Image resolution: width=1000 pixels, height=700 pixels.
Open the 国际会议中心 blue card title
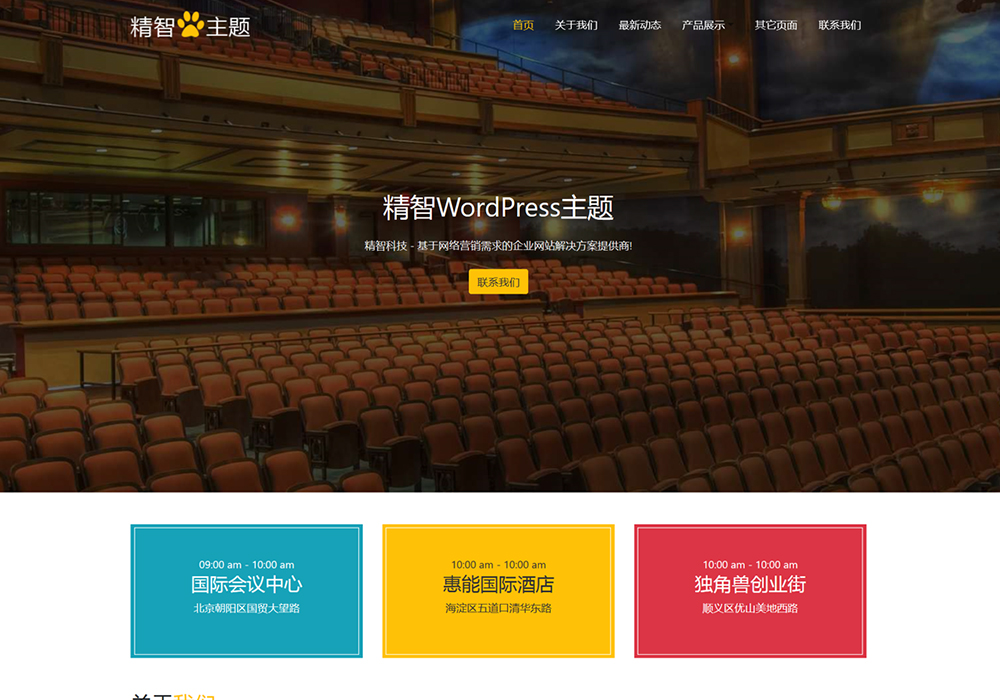coord(246,584)
